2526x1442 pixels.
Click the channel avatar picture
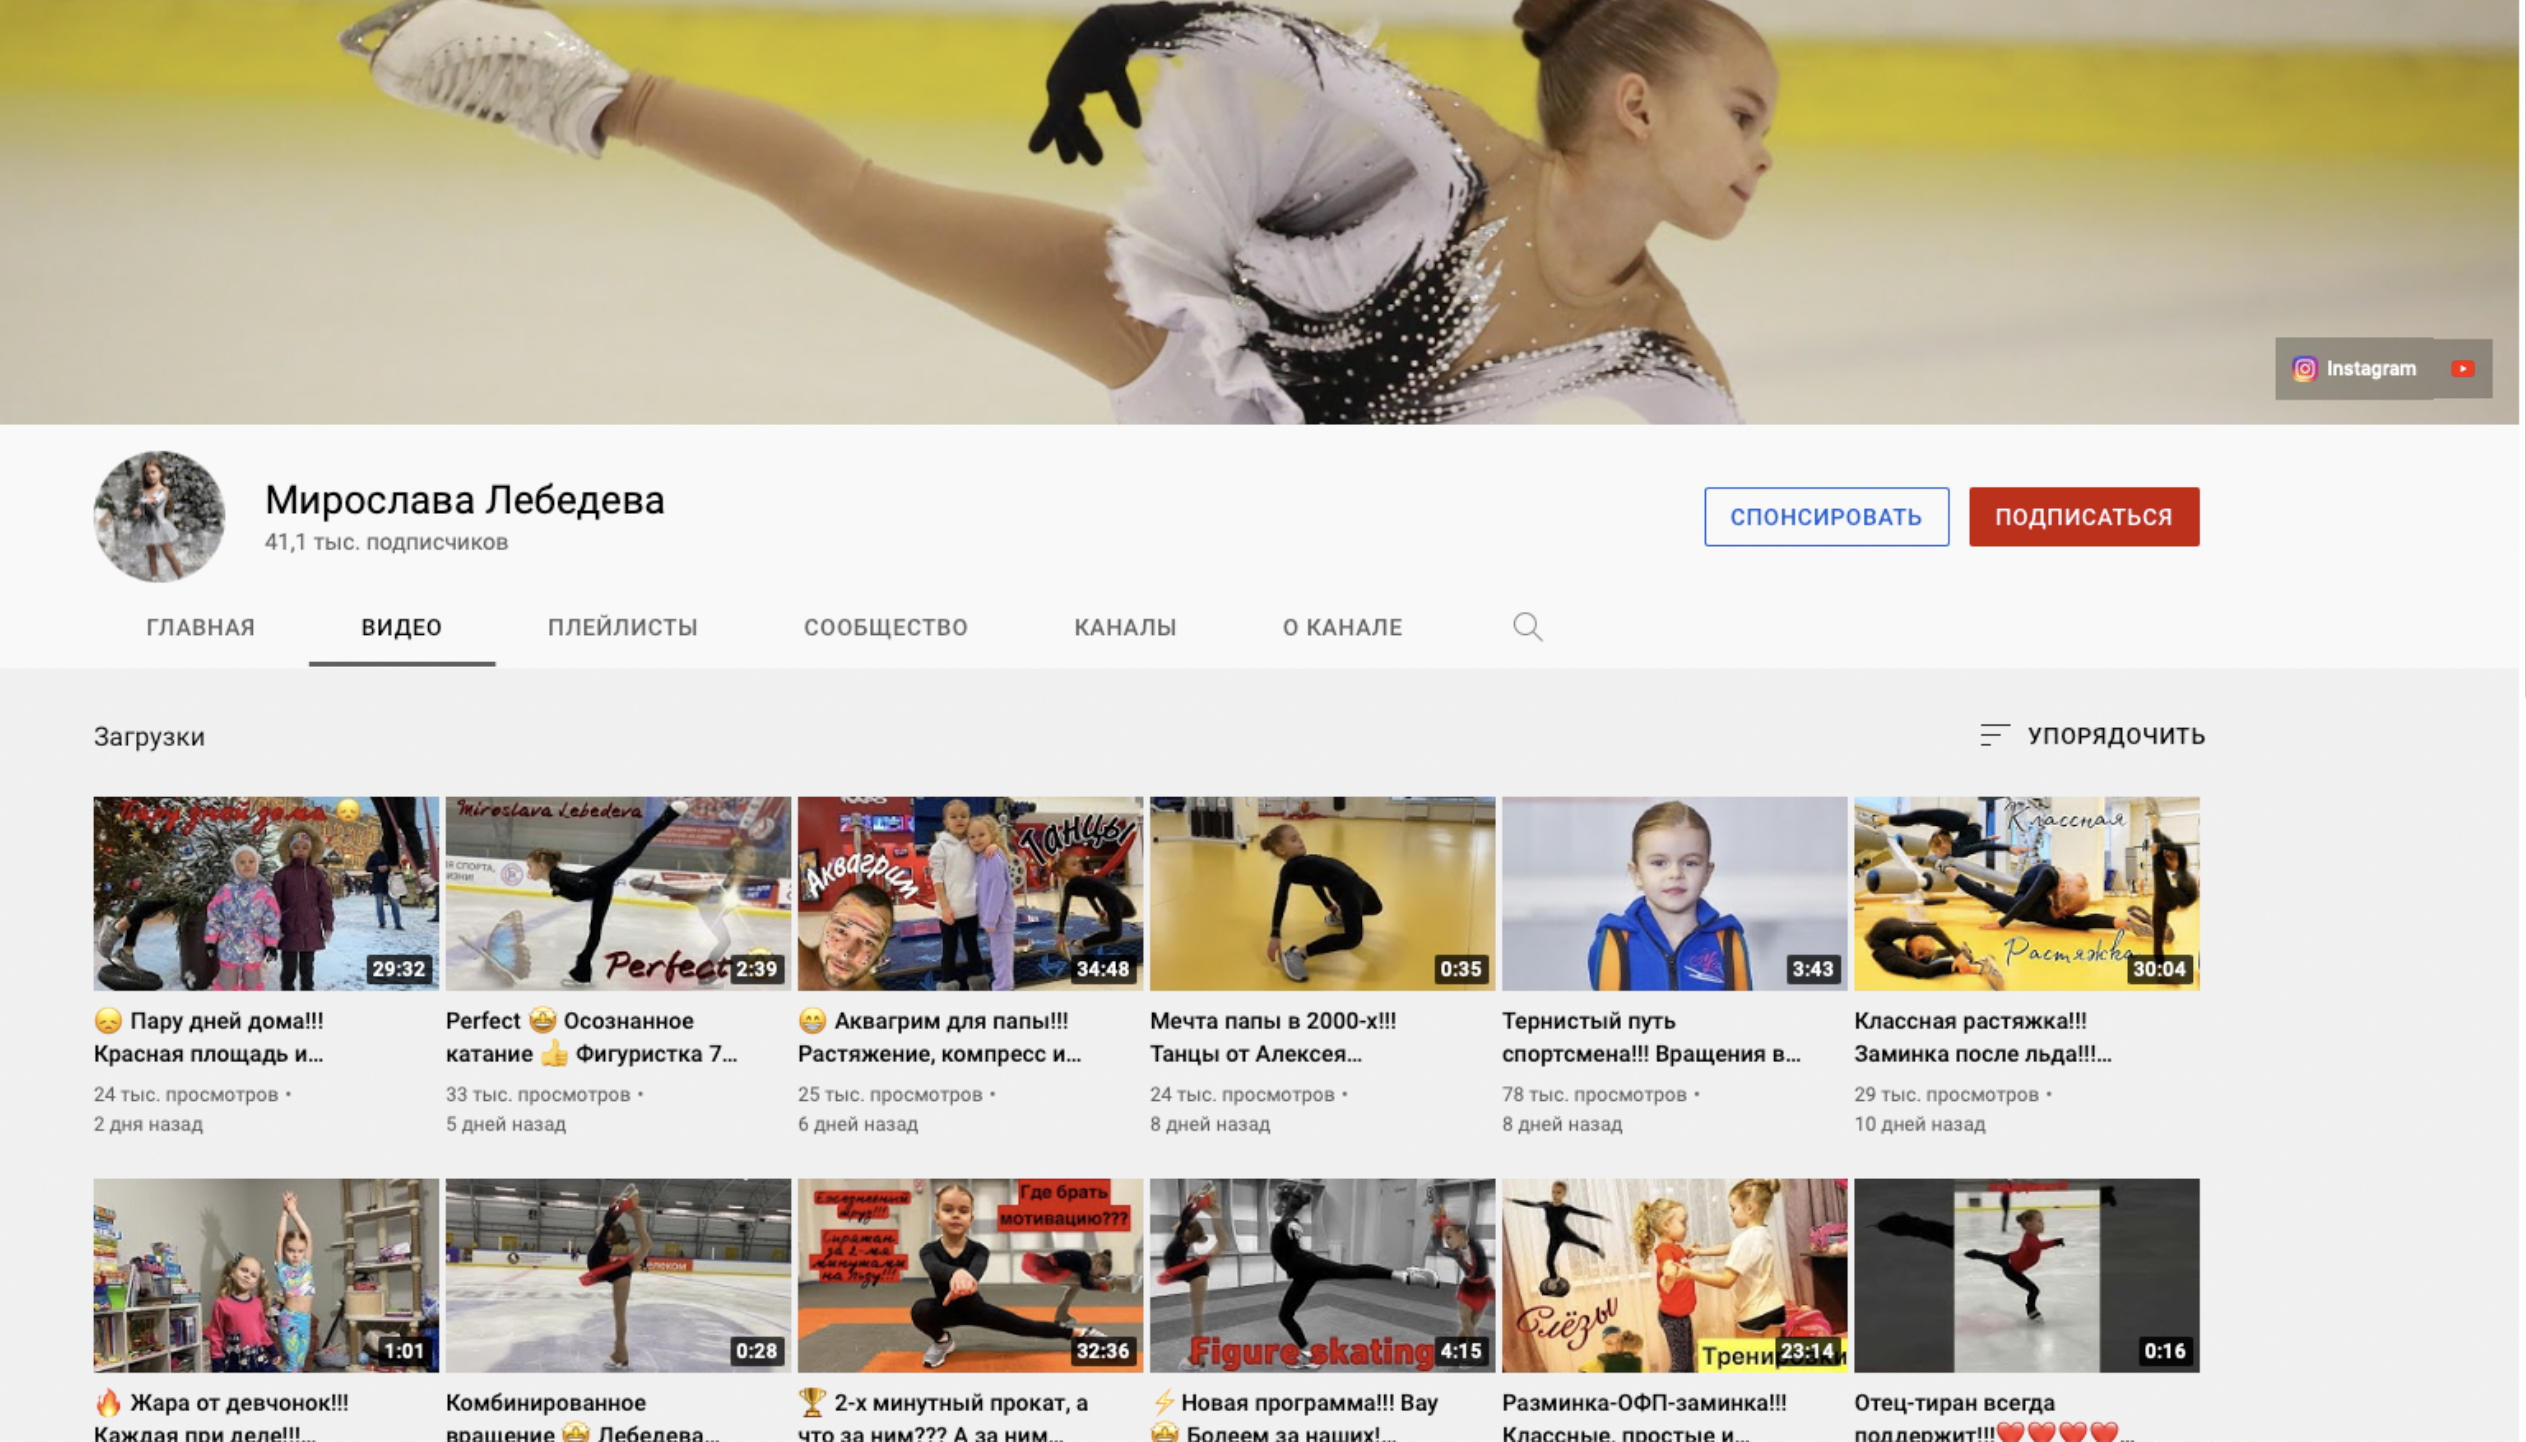pos(159,516)
